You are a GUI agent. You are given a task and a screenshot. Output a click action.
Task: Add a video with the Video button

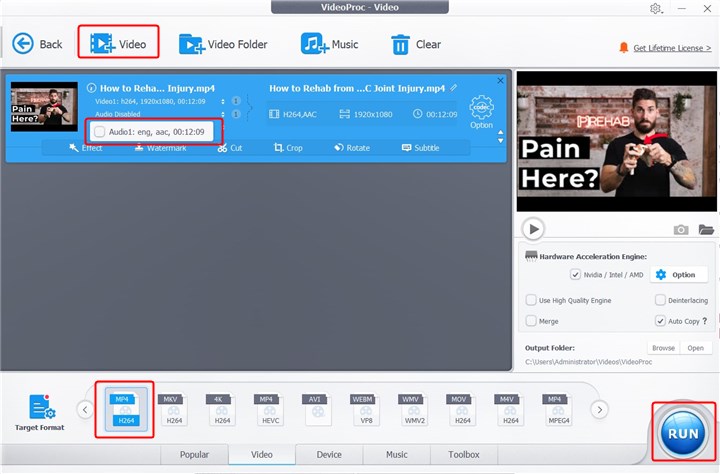tap(118, 44)
